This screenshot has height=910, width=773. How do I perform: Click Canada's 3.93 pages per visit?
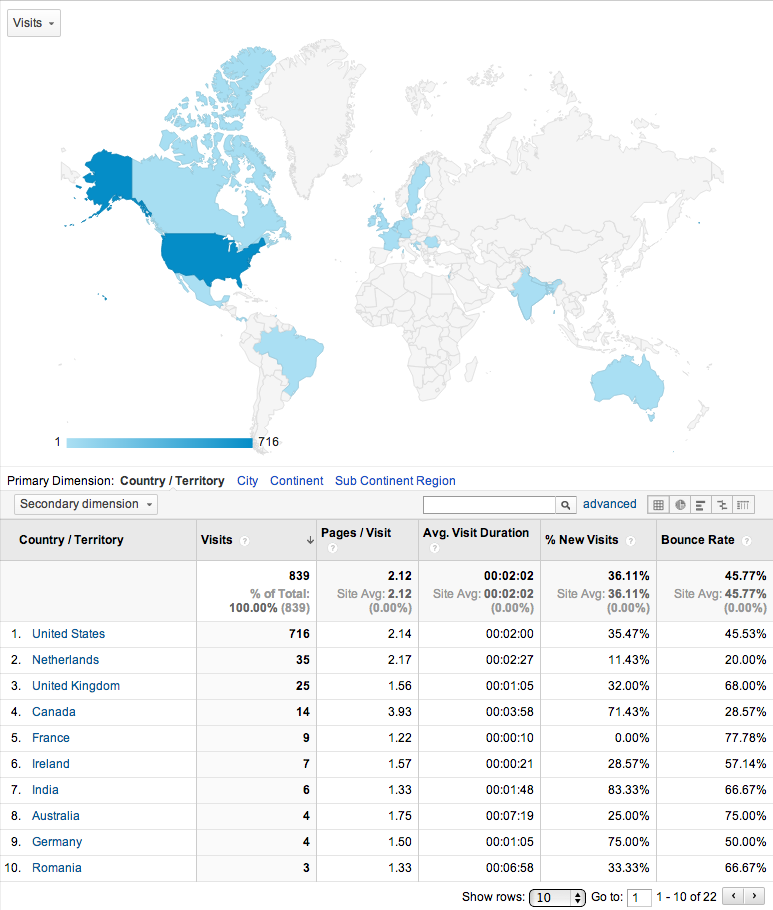[400, 712]
